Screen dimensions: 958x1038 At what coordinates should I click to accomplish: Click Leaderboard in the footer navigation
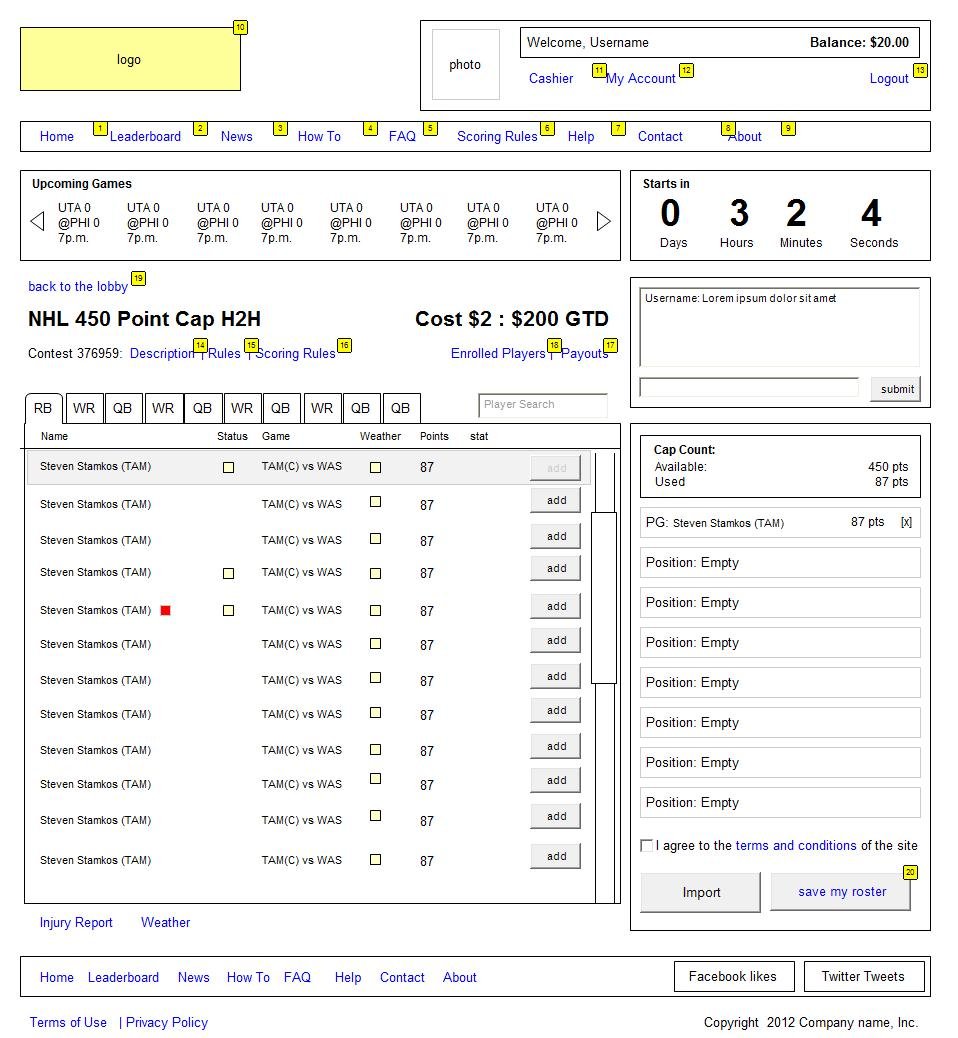point(123,977)
